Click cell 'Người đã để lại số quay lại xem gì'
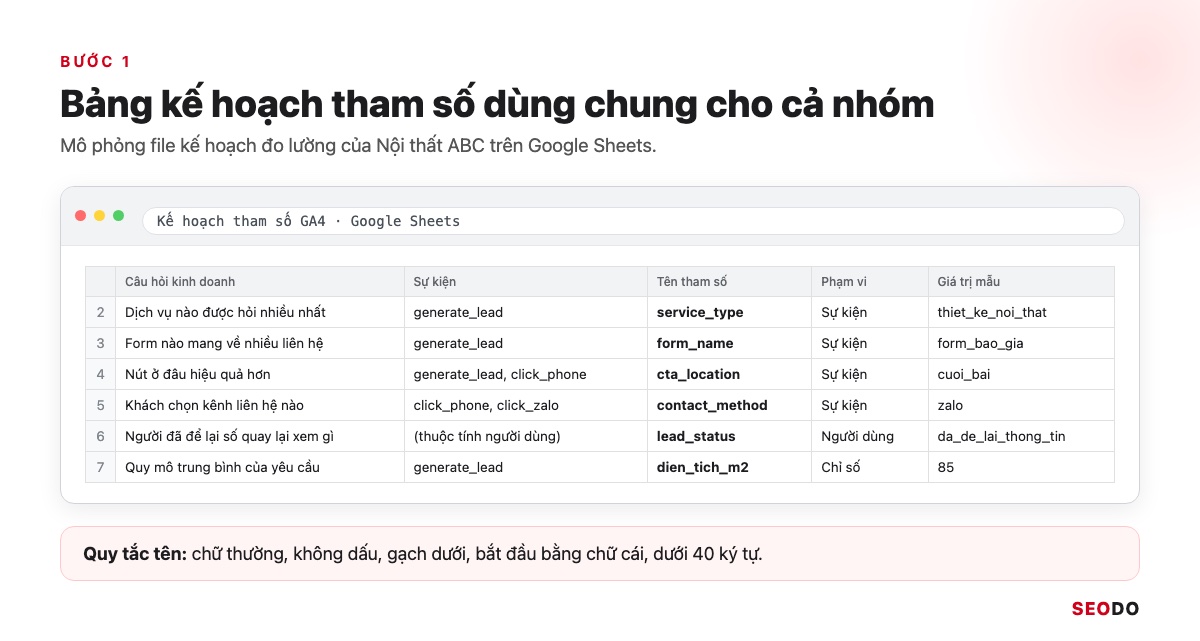The image size is (1200, 641). pyautogui.click(x=260, y=436)
